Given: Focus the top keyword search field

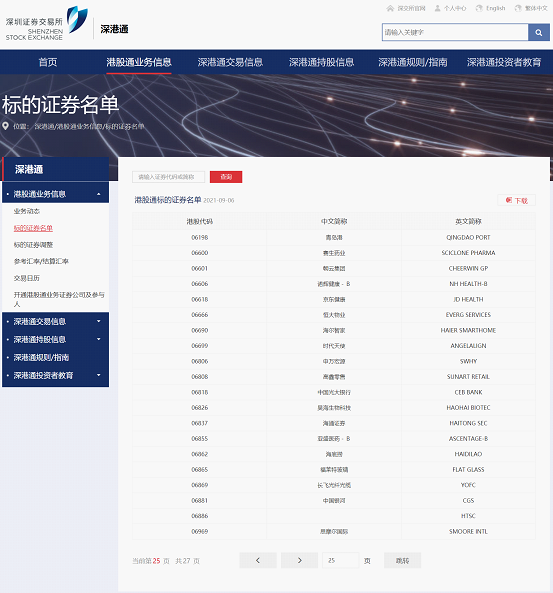Looking at the screenshot, I should [455, 33].
